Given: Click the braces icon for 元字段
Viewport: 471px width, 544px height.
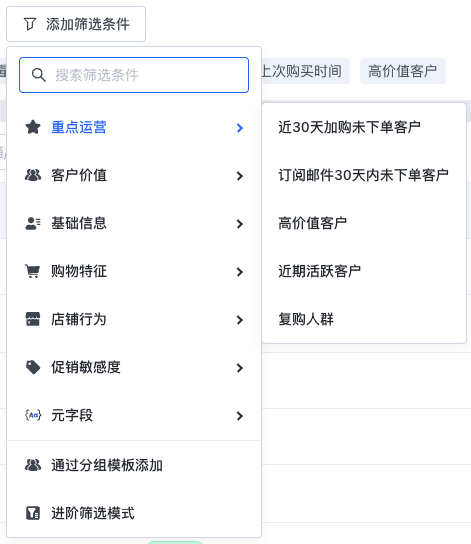Looking at the screenshot, I should [33, 415].
